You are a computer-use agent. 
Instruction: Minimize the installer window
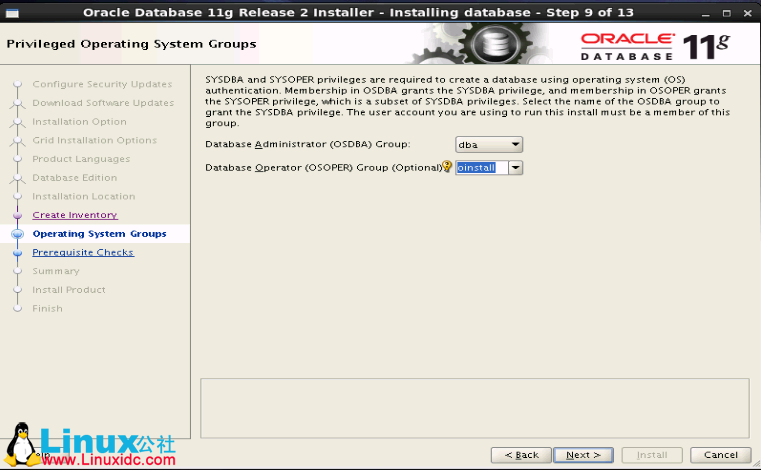(705, 14)
